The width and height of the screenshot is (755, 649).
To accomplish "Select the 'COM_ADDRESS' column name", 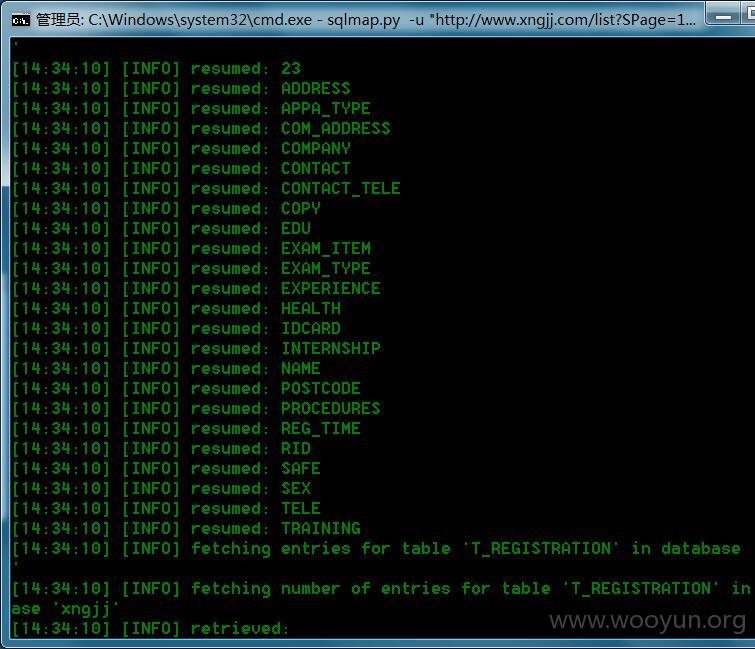I will (x=336, y=129).
